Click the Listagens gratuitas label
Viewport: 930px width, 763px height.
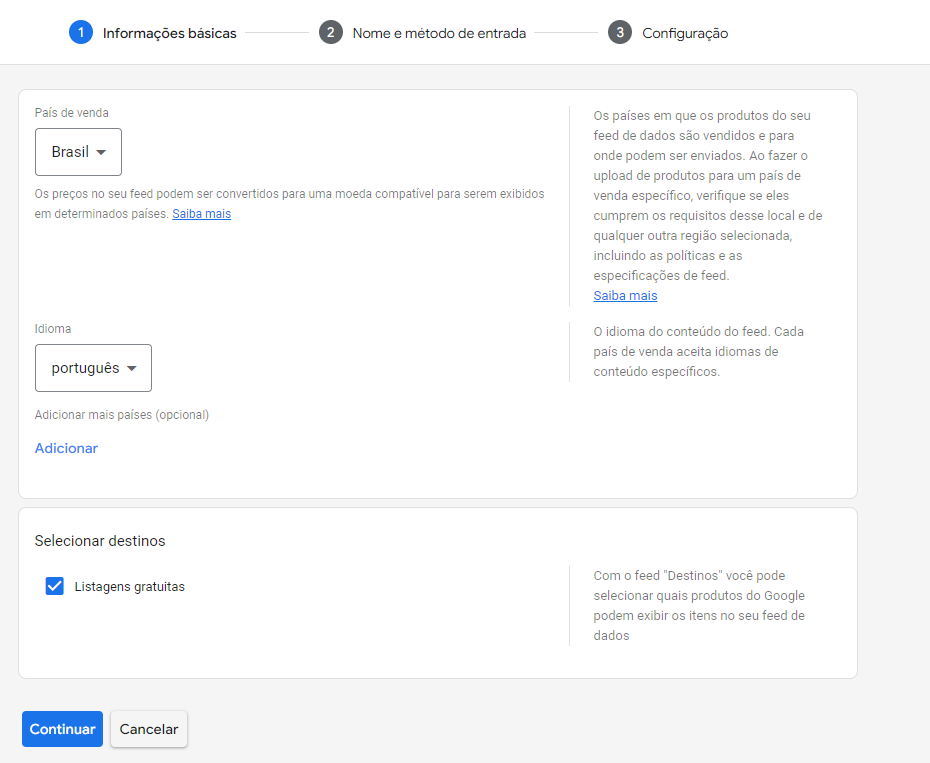tap(129, 587)
